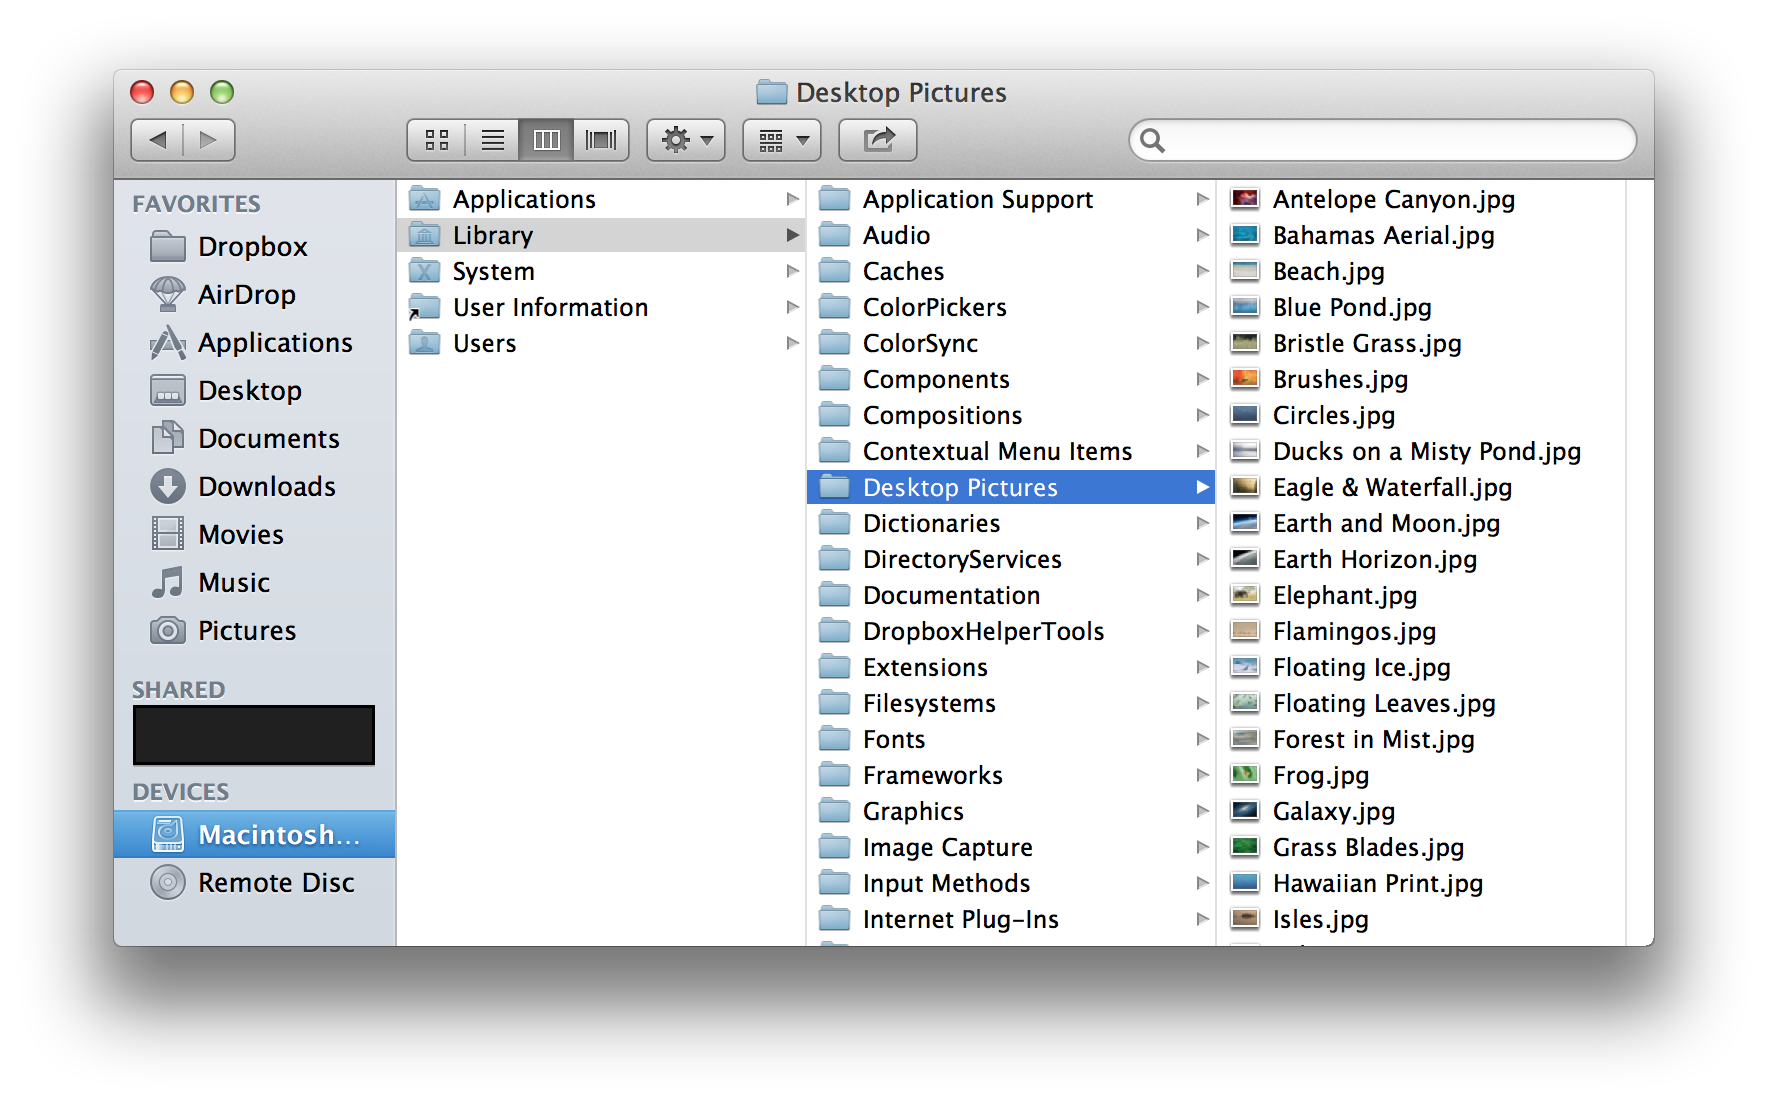Open the Action gear menu
The height and width of the screenshot is (1104, 1768).
(x=686, y=140)
